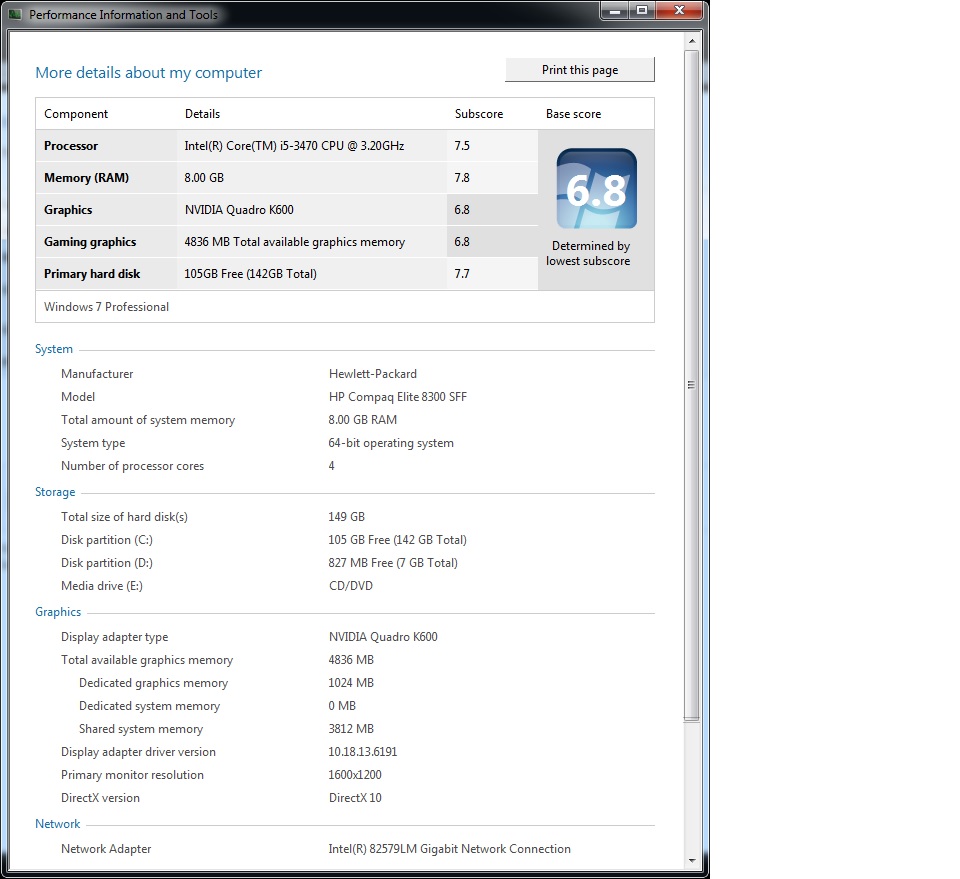The image size is (960, 879).
Task: Minimize the Performance Information and Tools window
Action: point(615,10)
